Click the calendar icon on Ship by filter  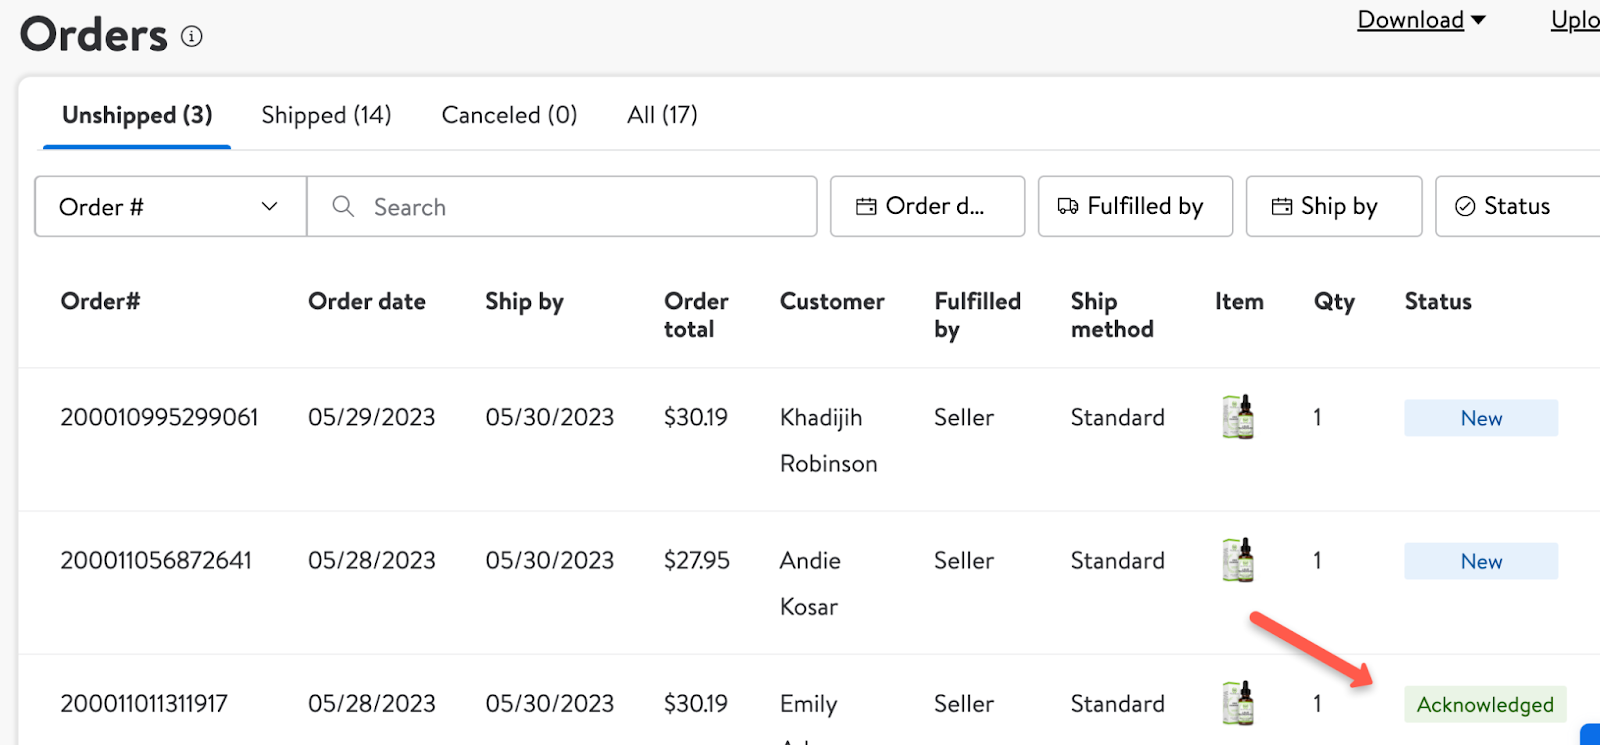coord(1282,206)
